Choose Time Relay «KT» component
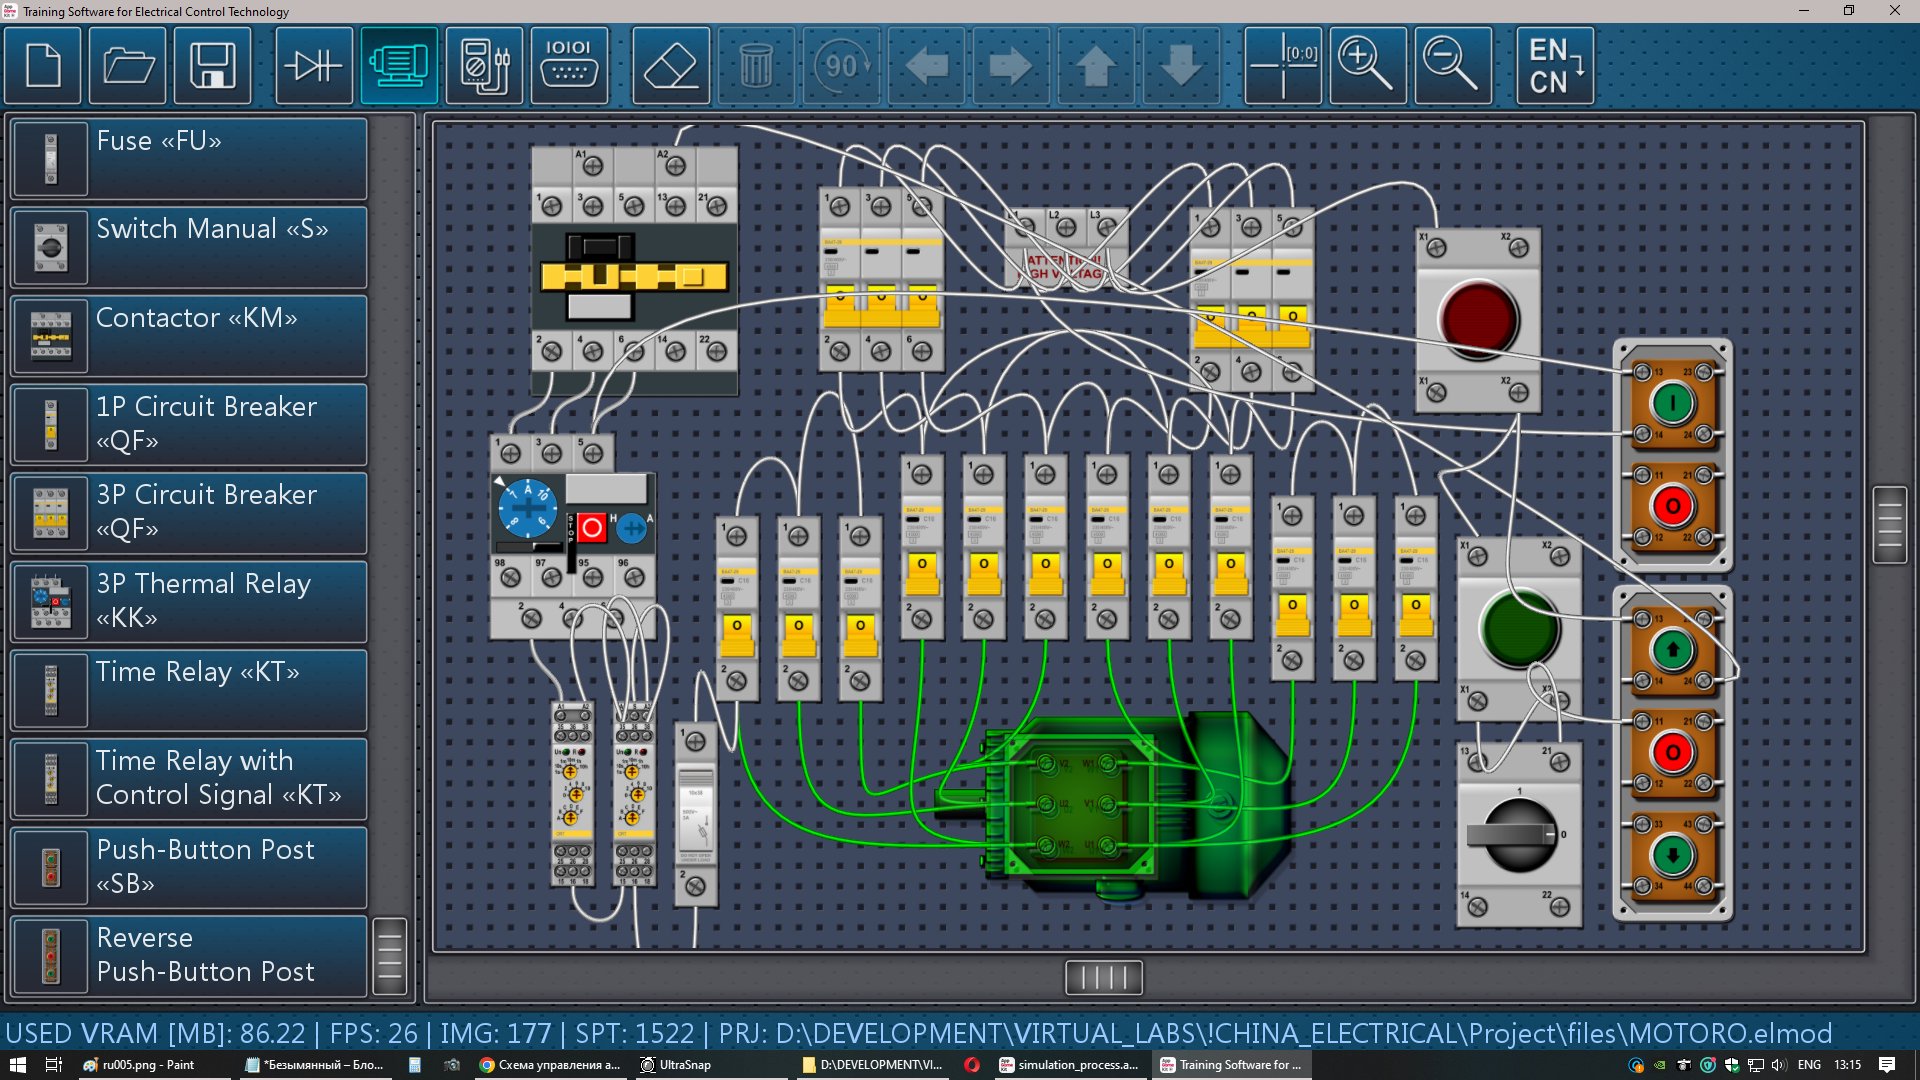The width and height of the screenshot is (1920, 1080). coord(189,690)
